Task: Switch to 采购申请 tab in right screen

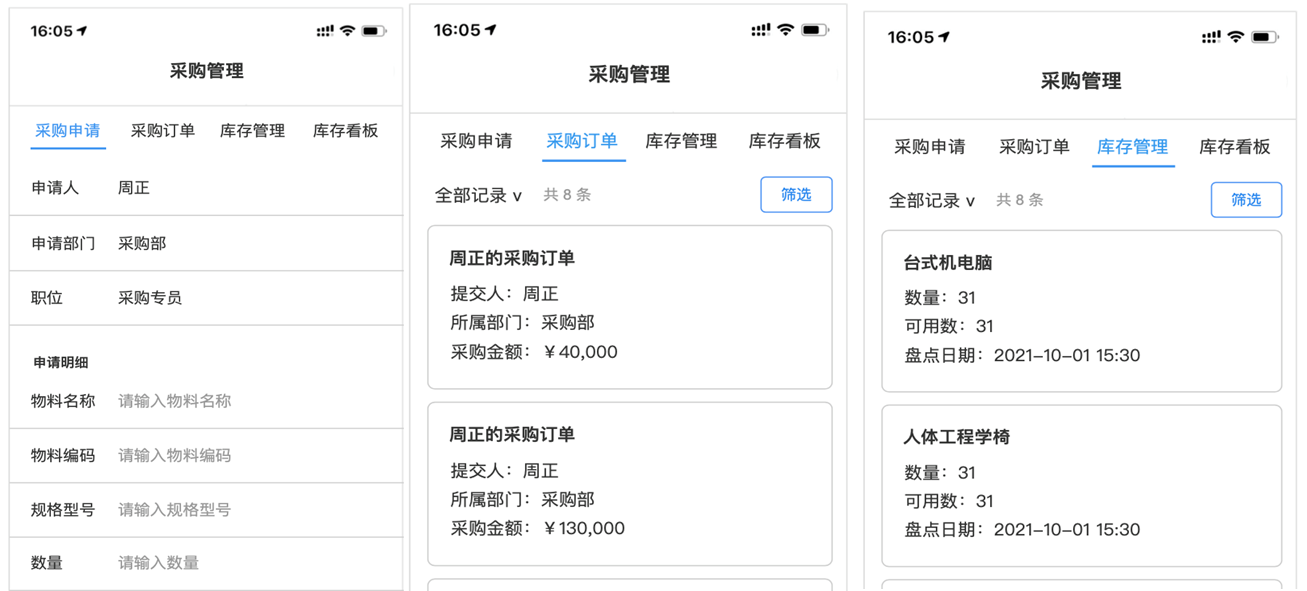Action: (930, 147)
